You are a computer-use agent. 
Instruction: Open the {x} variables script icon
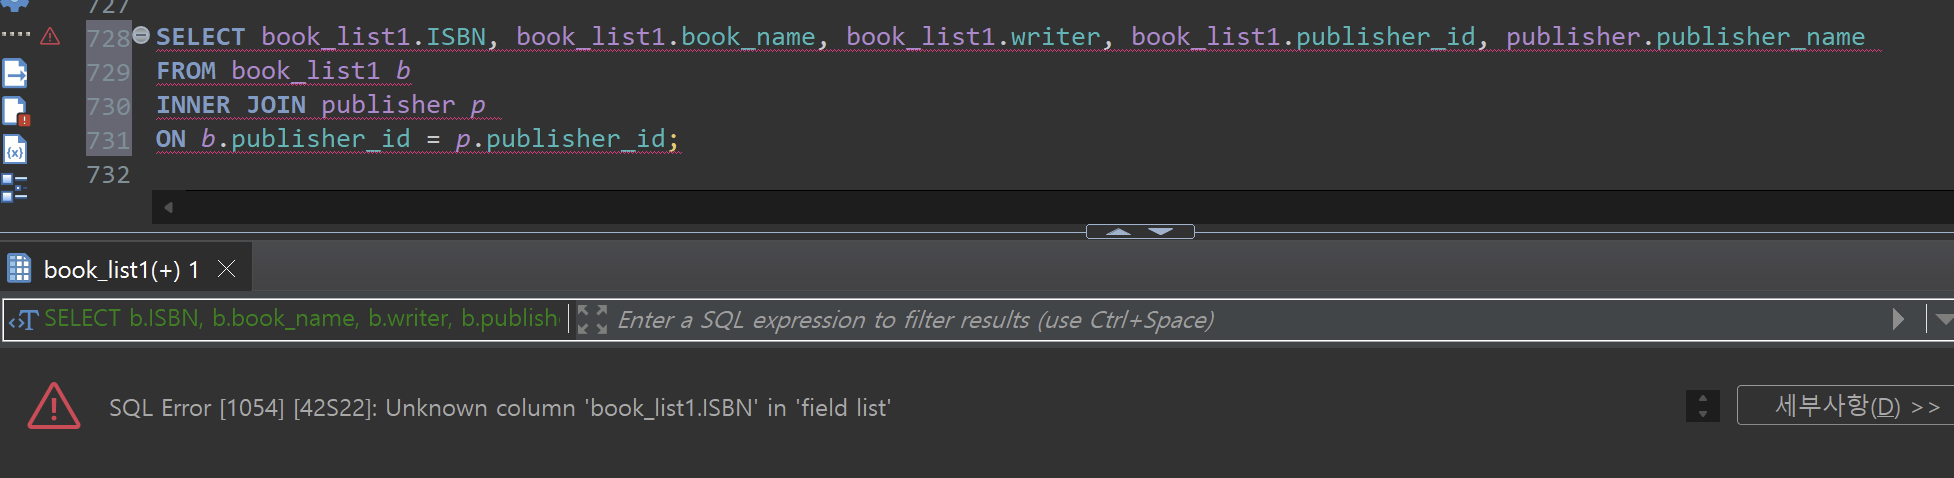[x=15, y=150]
